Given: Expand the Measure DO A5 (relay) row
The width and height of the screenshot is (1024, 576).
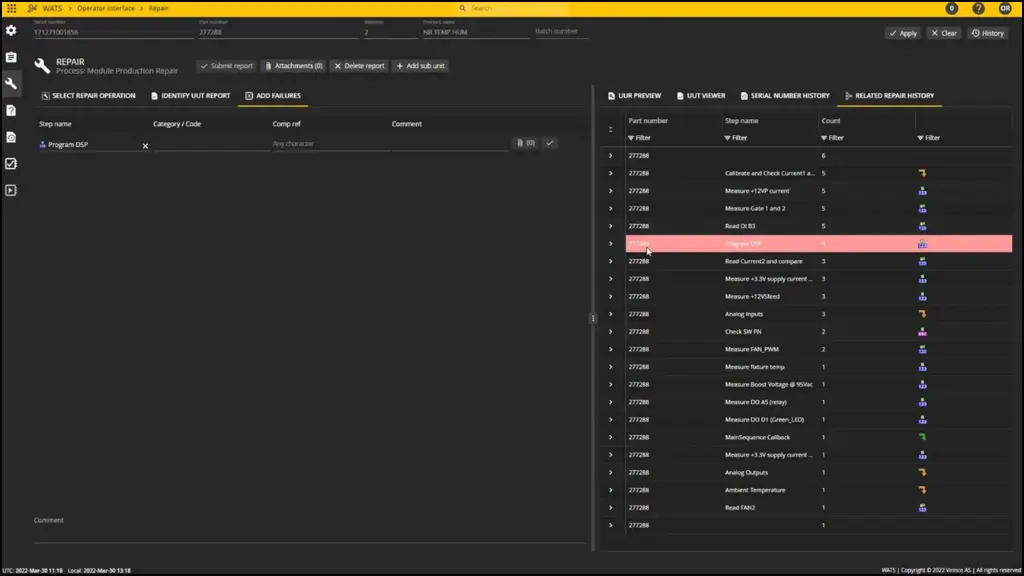Looking at the screenshot, I should coord(611,402).
